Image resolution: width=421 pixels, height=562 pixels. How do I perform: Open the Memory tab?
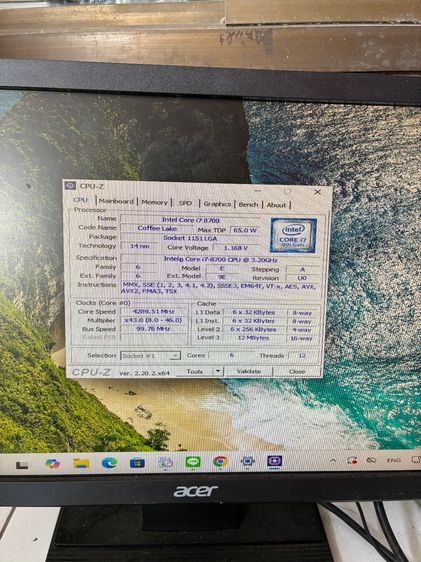[154, 202]
